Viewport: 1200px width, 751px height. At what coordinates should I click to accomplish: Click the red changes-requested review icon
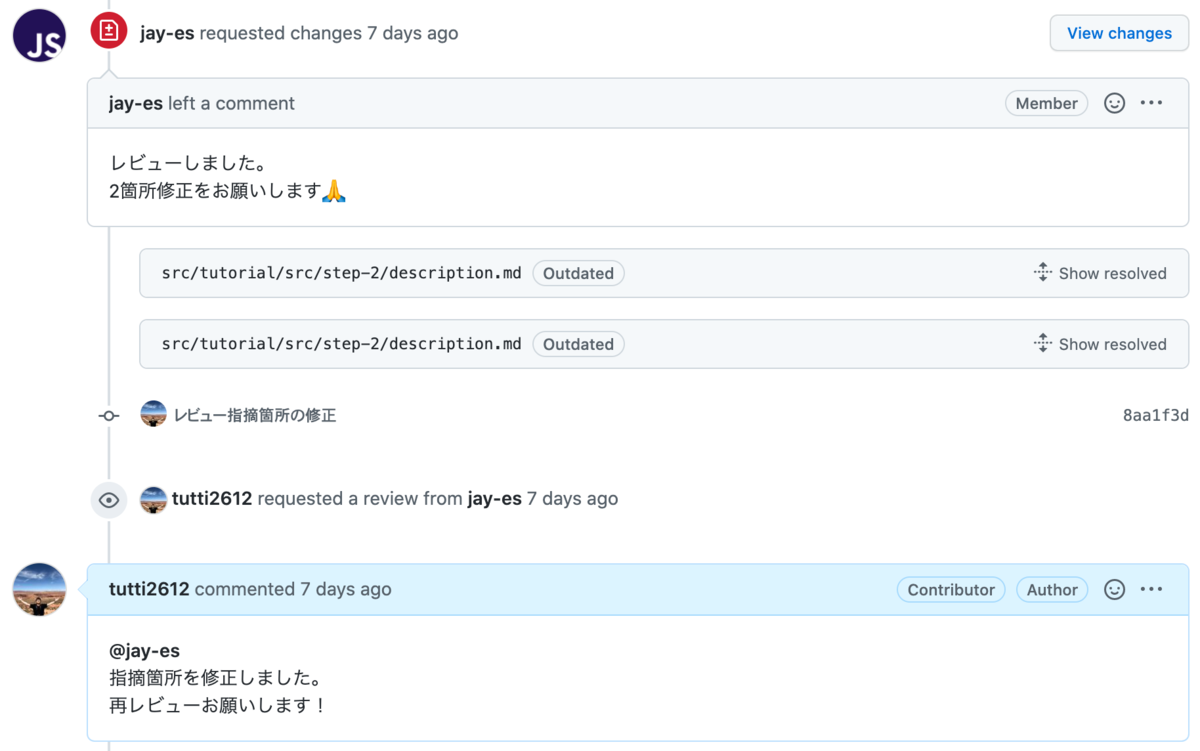[x=108, y=31]
